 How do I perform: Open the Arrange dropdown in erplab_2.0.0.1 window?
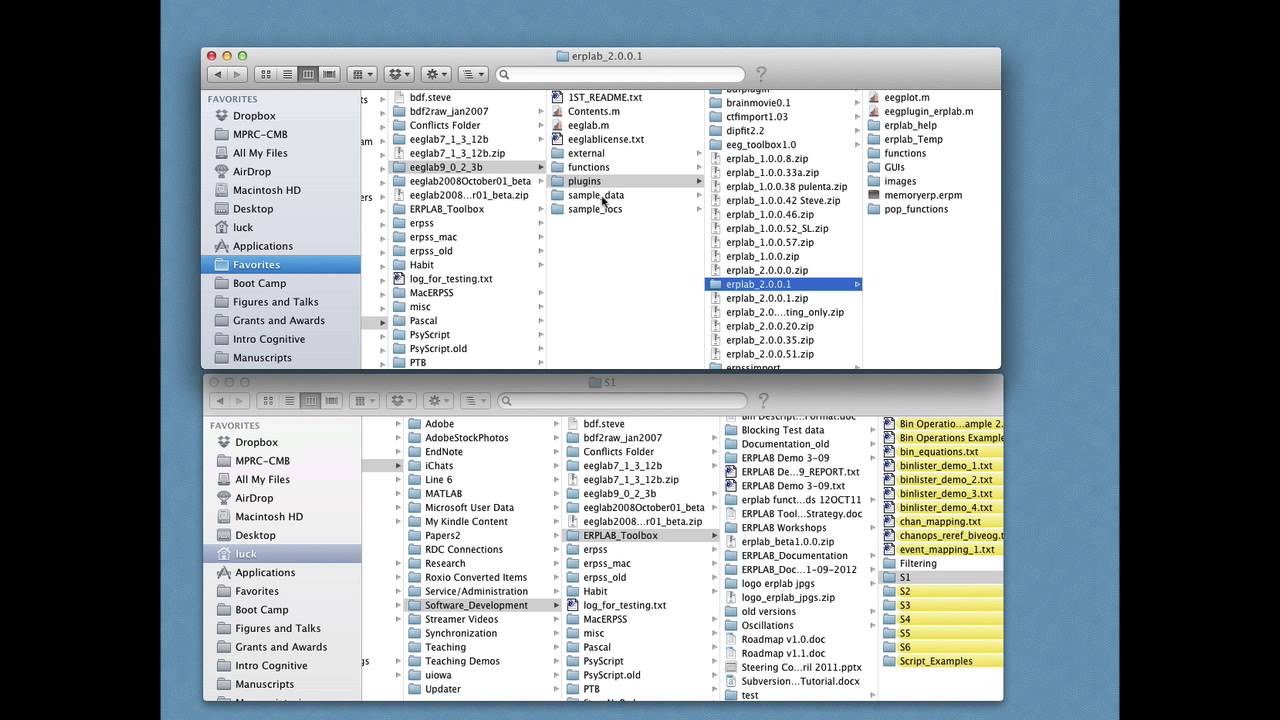point(361,74)
